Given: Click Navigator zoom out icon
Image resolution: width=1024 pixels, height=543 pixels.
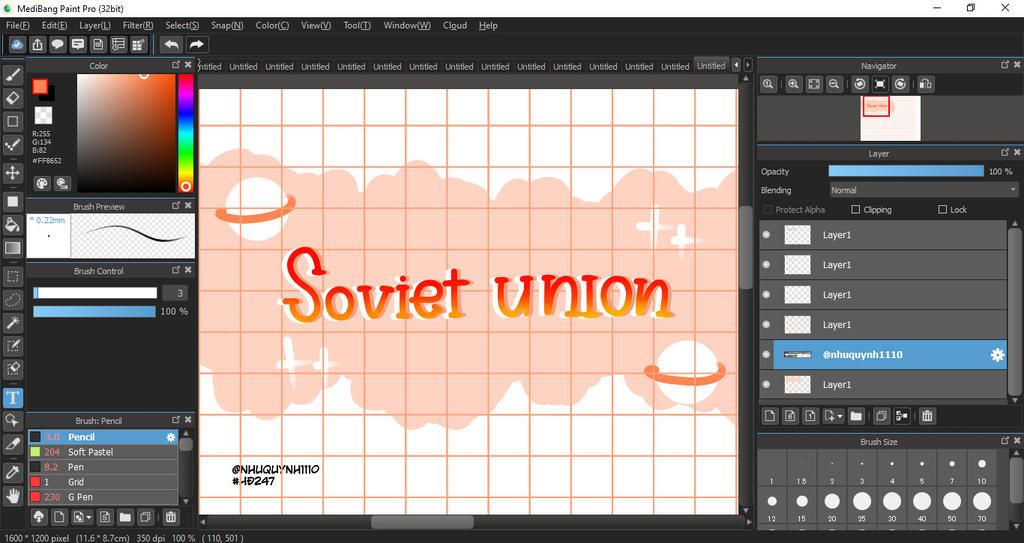Looking at the screenshot, I should point(834,84).
